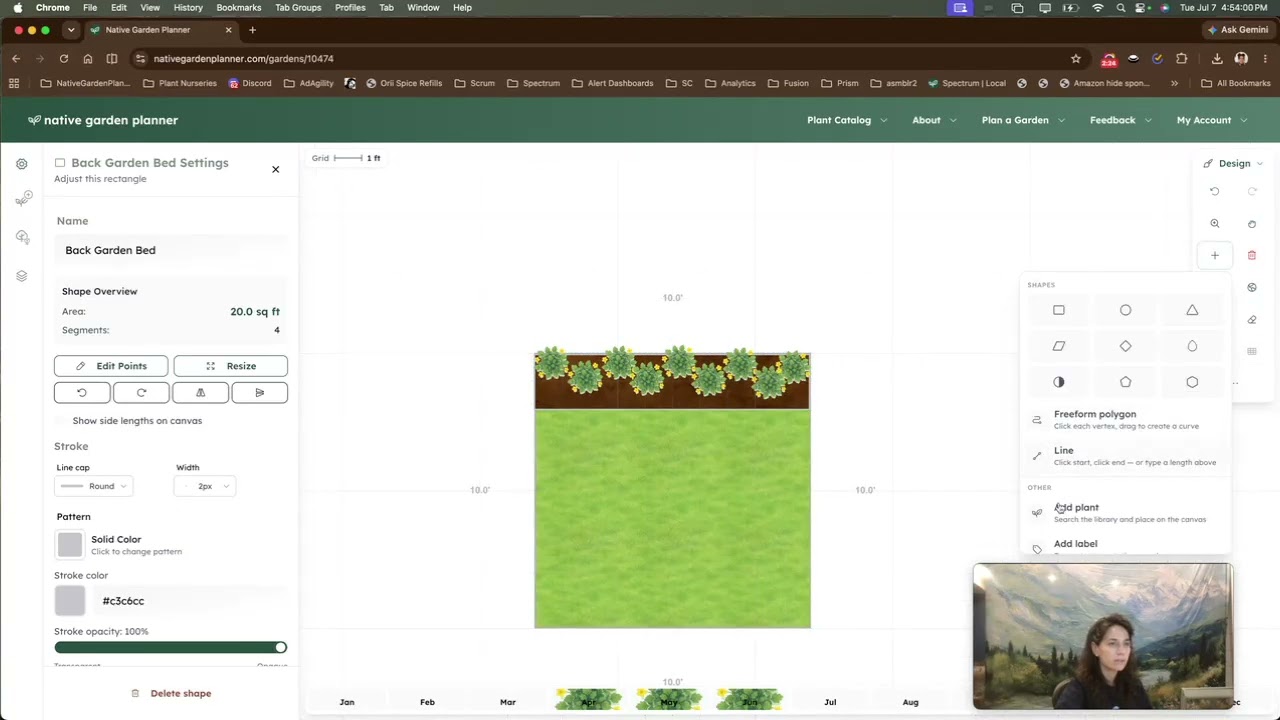Open the Tab Groups menu
The width and height of the screenshot is (1280, 720).
coord(298,7)
